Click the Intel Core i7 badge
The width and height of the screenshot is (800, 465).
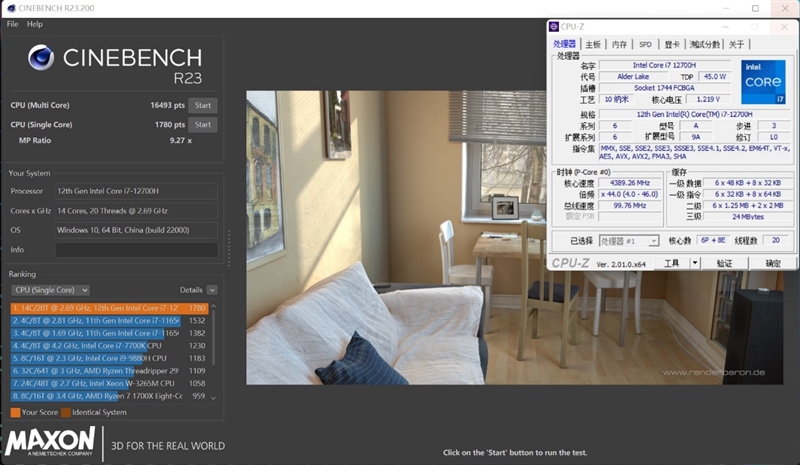(x=762, y=82)
